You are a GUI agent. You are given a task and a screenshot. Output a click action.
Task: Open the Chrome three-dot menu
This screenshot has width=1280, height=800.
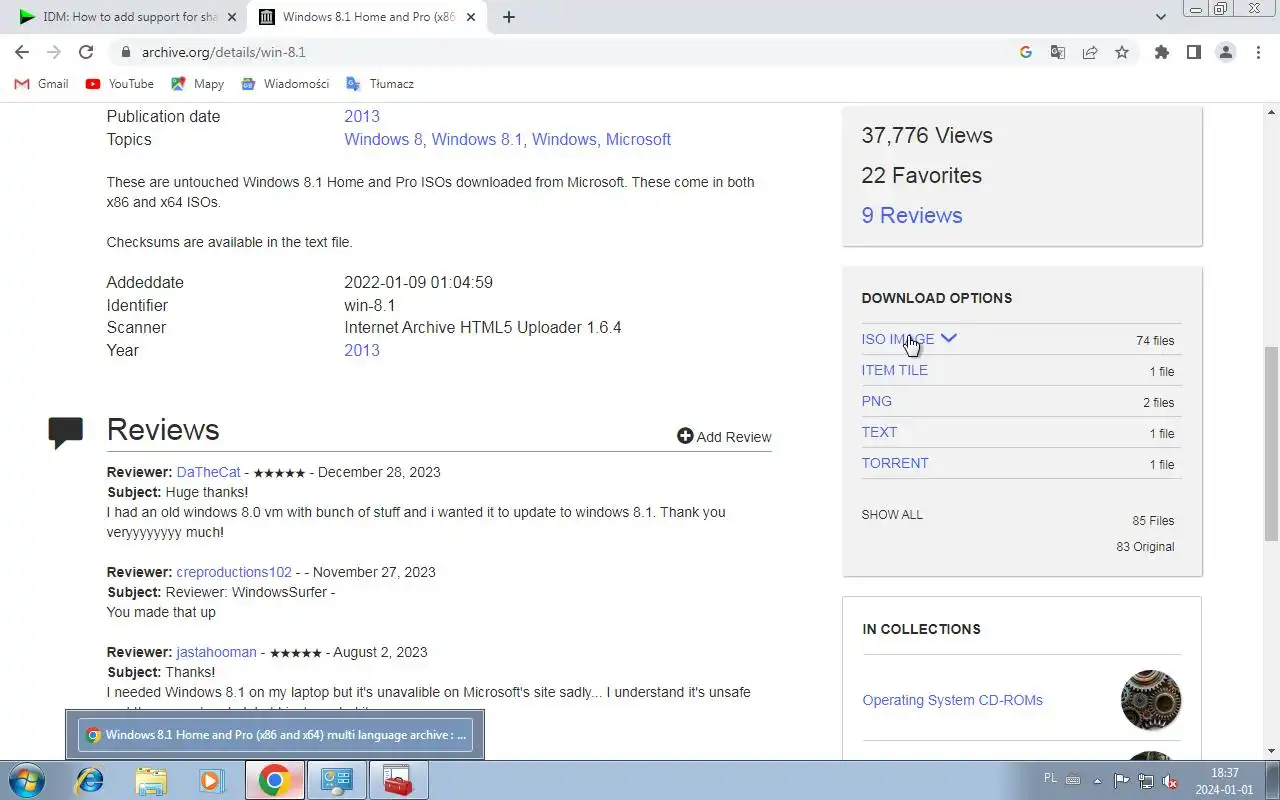point(1258,52)
